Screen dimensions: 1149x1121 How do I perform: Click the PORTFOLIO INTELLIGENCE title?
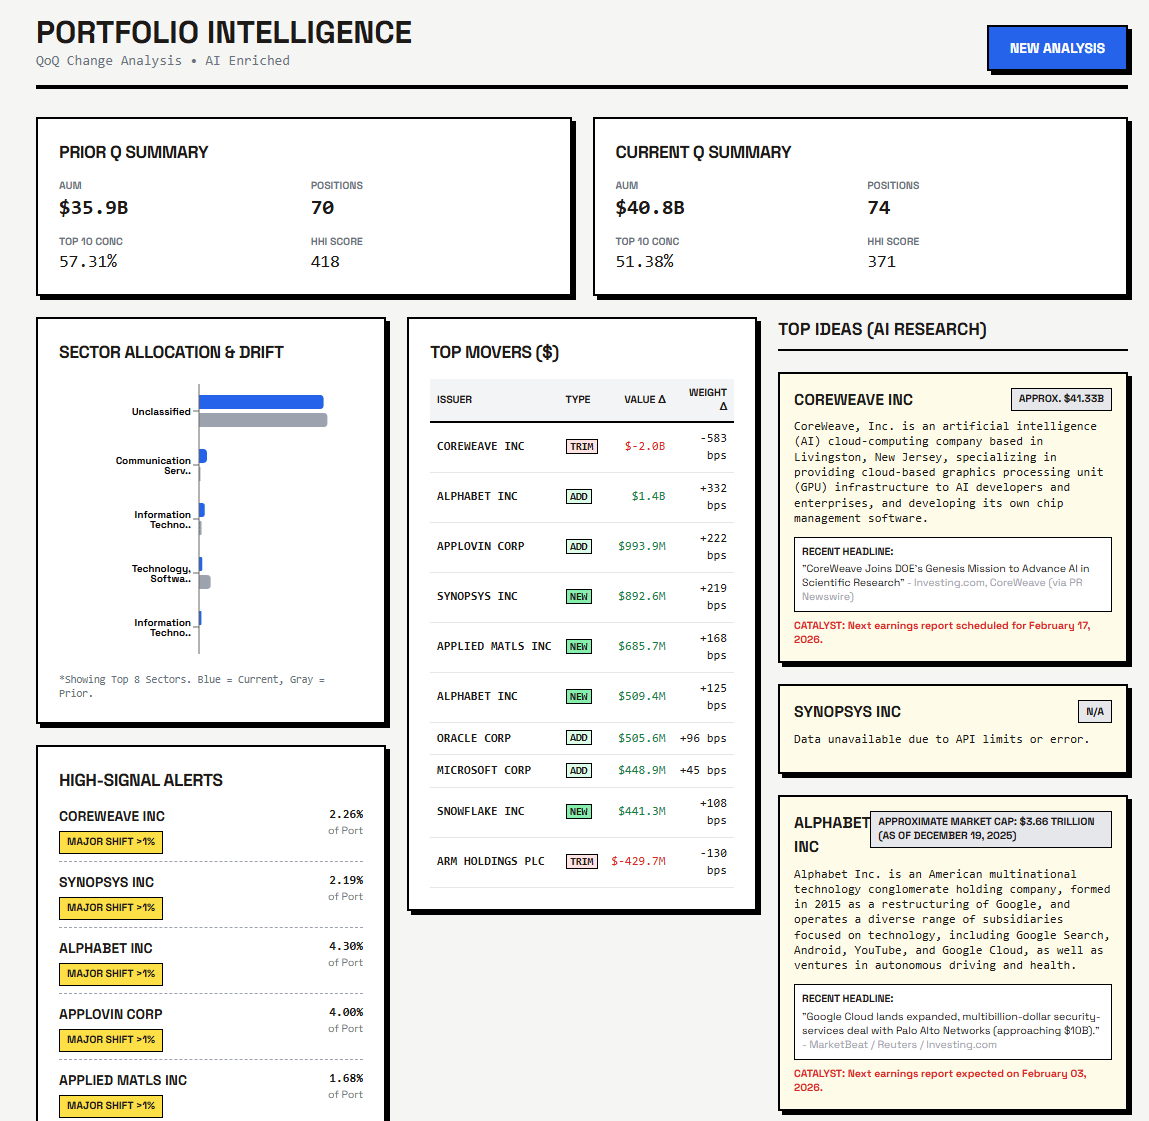[224, 32]
